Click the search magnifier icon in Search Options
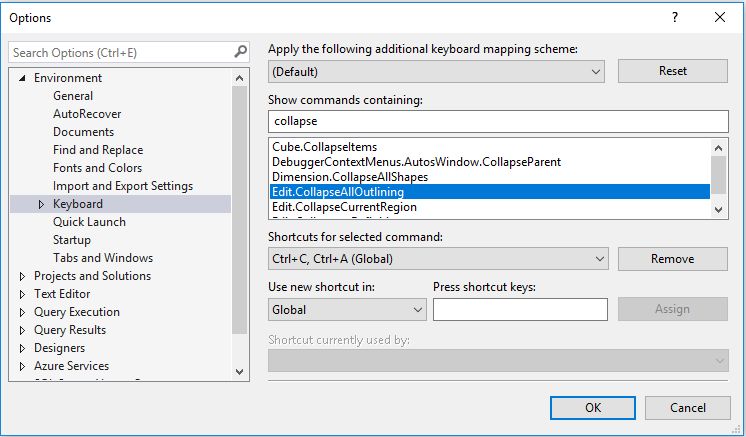 click(x=241, y=52)
